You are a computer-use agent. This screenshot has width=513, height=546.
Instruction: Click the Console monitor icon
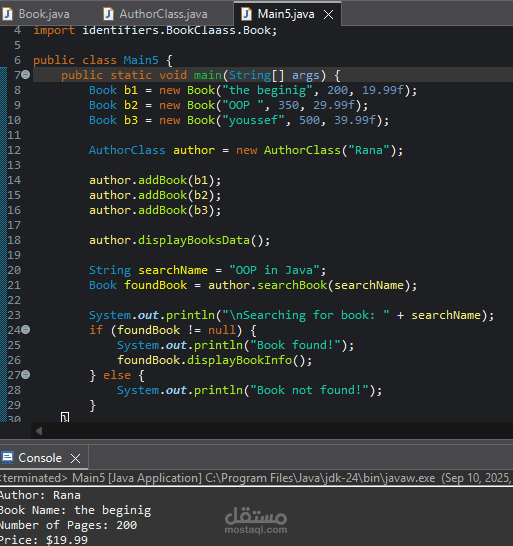8,458
